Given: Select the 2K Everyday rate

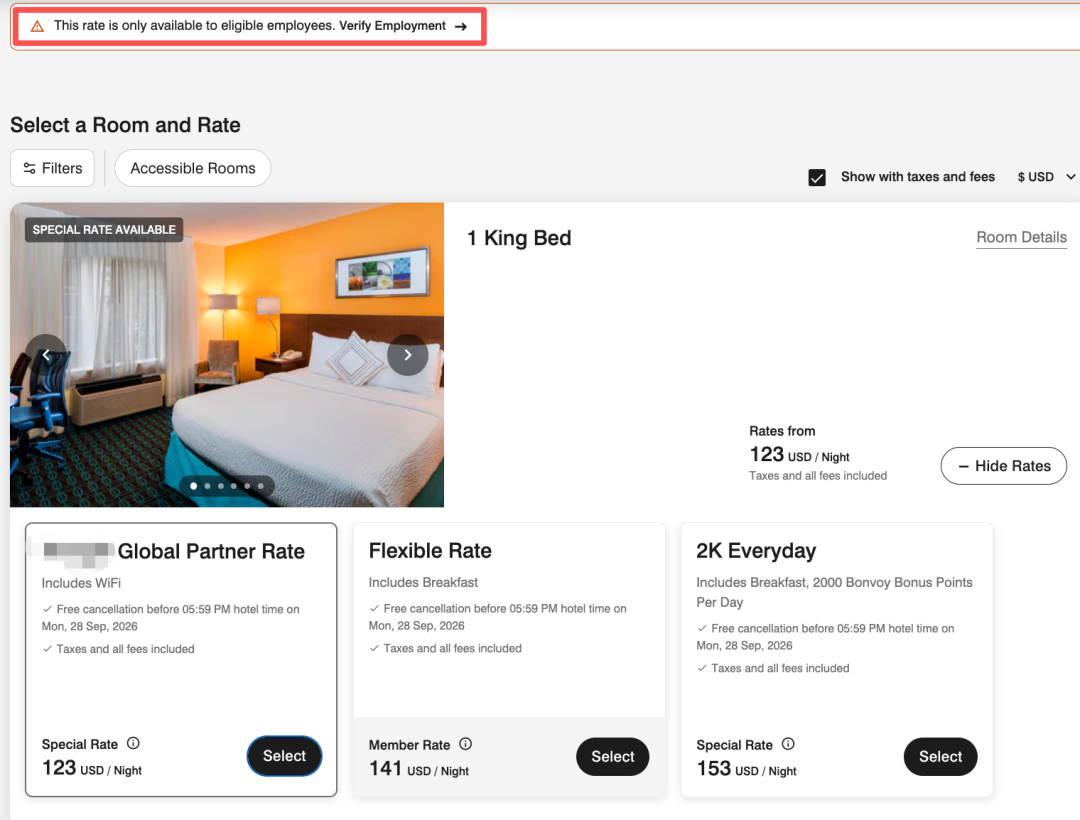Looking at the screenshot, I should tap(940, 757).
